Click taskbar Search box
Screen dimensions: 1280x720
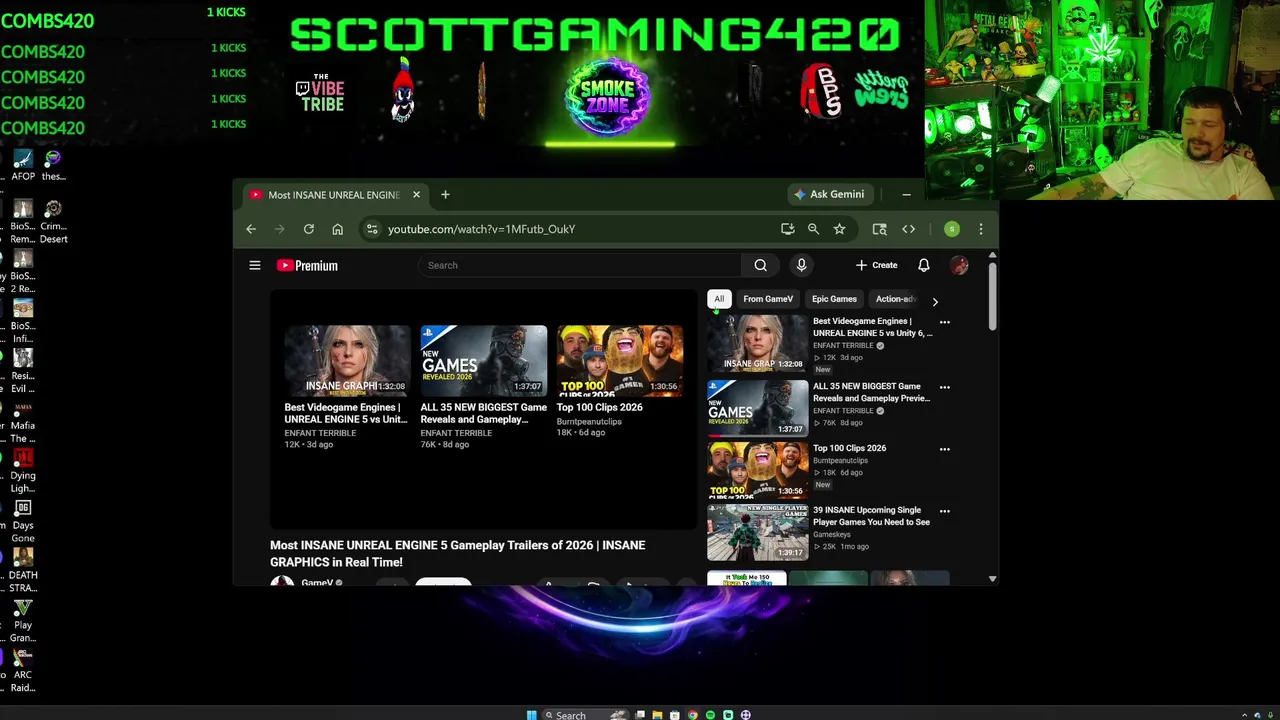tap(587, 715)
